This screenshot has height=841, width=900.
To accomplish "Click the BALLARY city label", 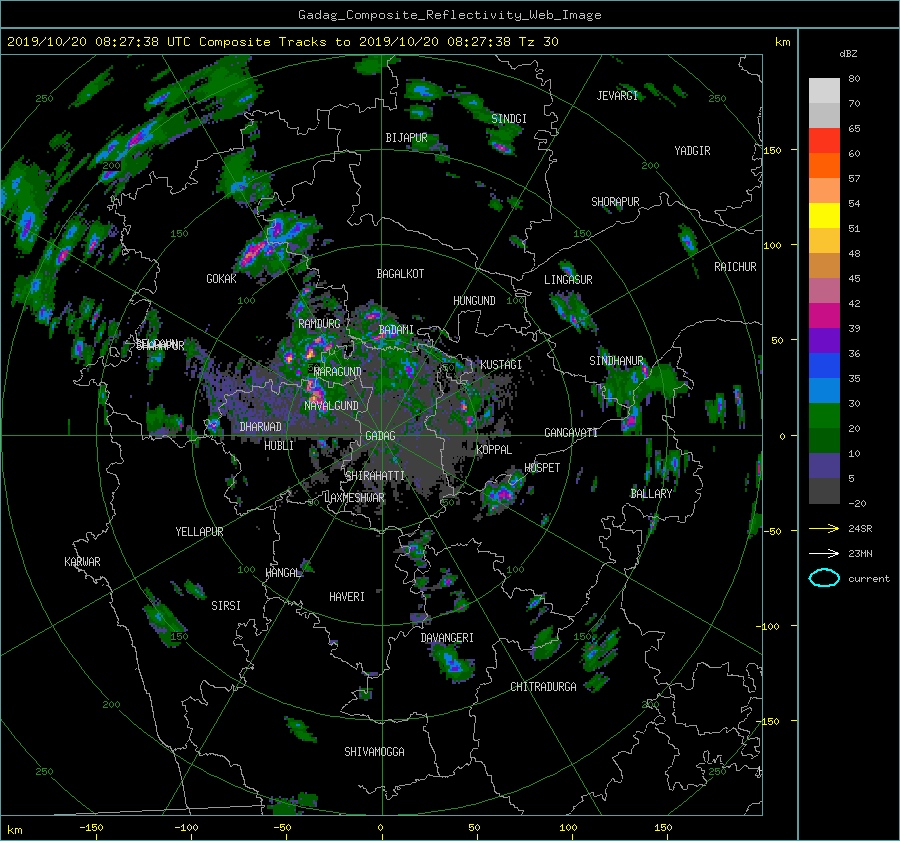I will pos(651,494).
